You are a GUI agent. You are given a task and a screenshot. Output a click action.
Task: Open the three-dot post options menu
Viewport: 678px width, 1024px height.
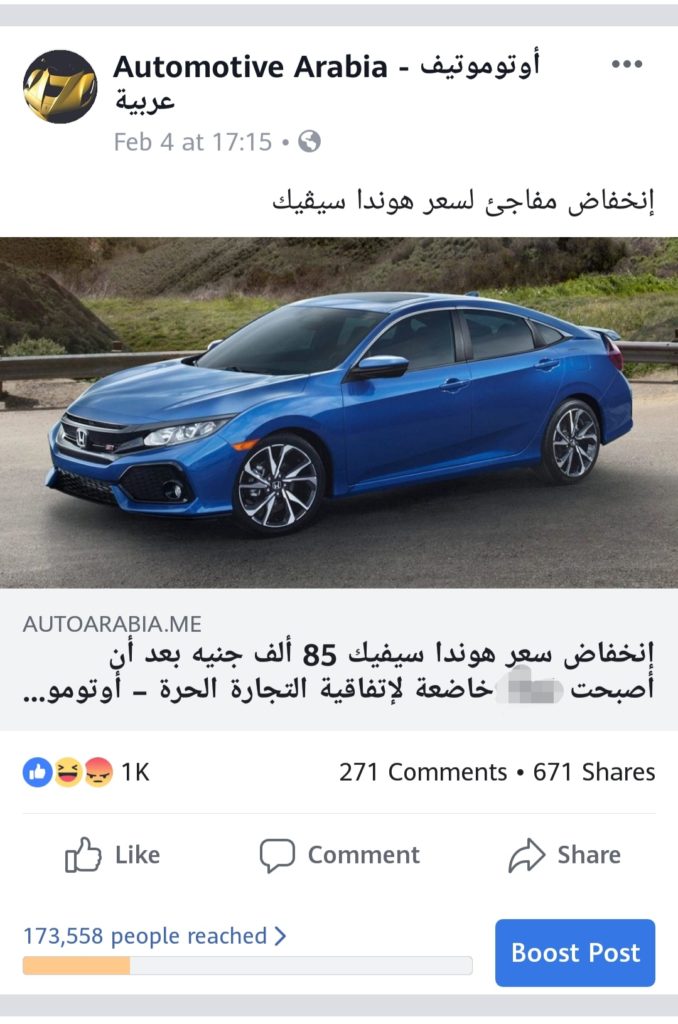627,64
